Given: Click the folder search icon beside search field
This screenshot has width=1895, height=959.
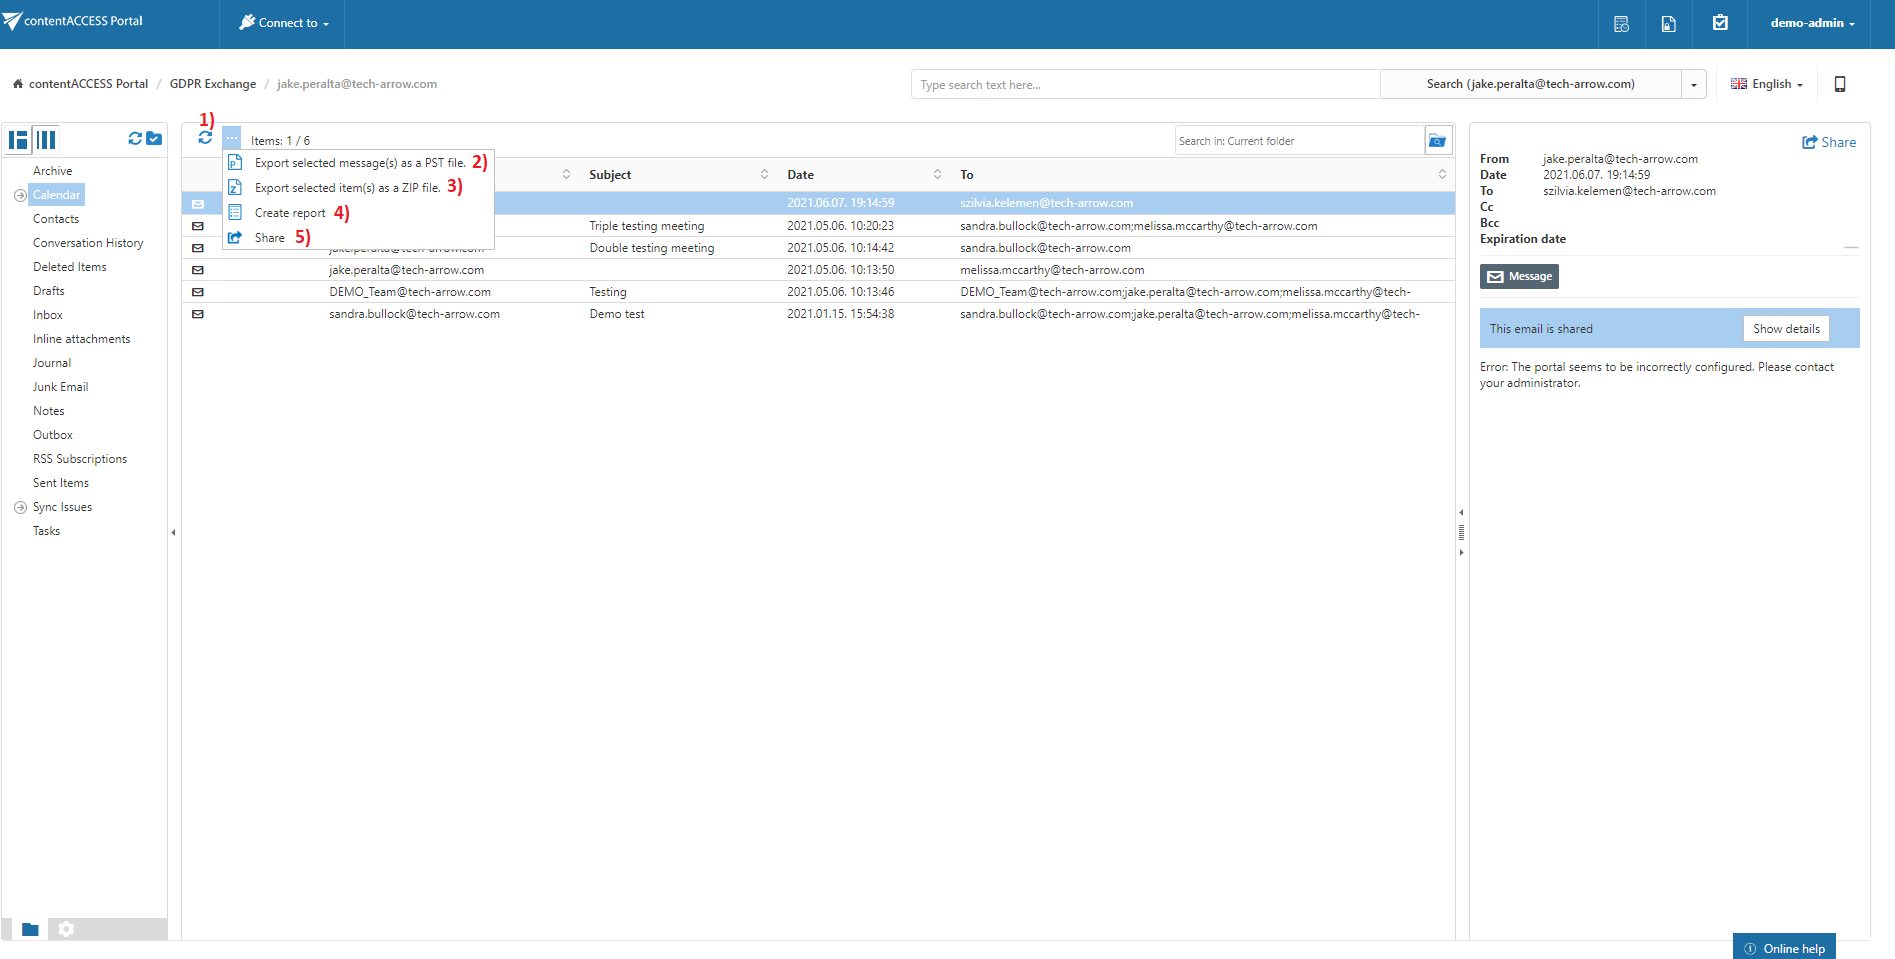Looking at the screenshot, I should [x=1437, y=141].
